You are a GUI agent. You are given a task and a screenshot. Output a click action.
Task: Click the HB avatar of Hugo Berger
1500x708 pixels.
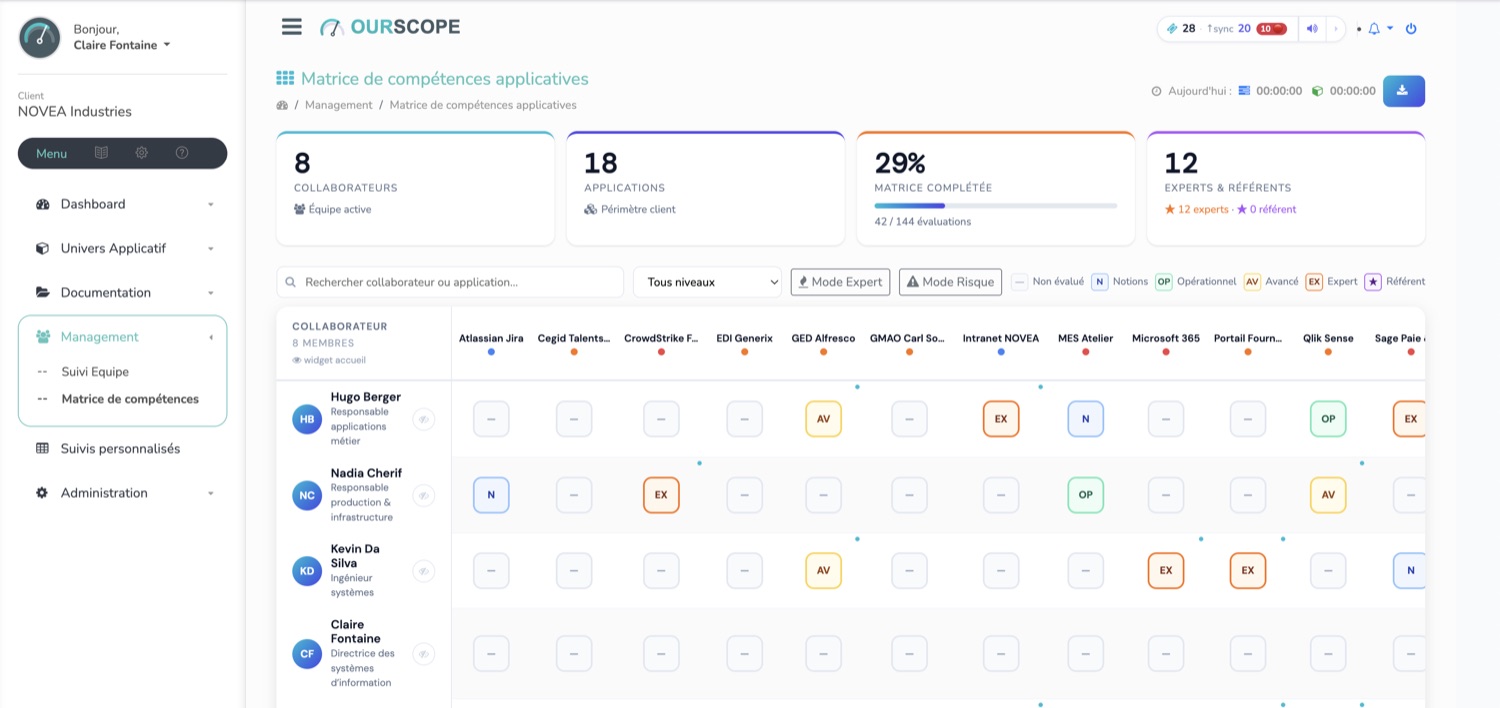pyautogui.click(x=307, y=419)
